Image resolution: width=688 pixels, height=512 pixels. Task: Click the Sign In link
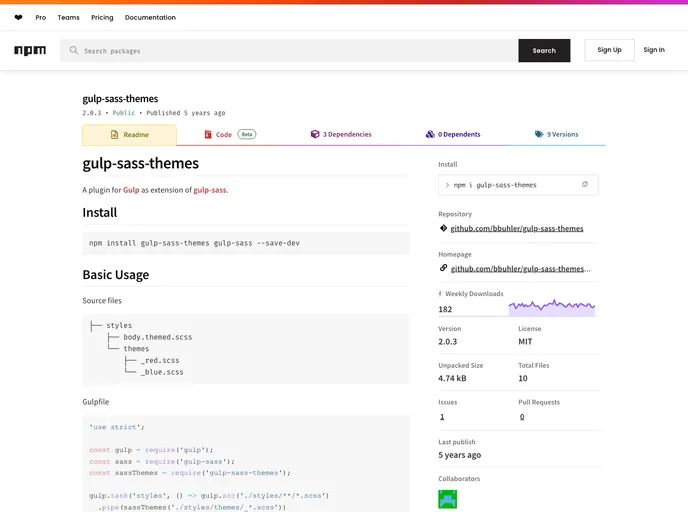[x=654, y=50]
